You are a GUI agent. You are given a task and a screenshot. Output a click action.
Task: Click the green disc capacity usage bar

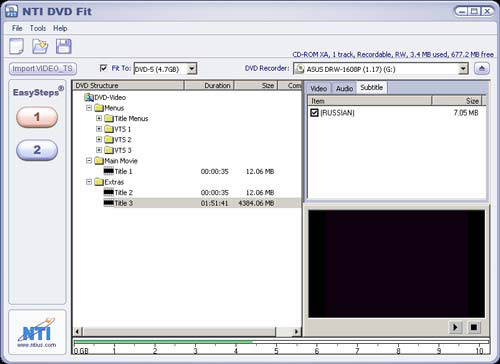(x=163, y=342)
